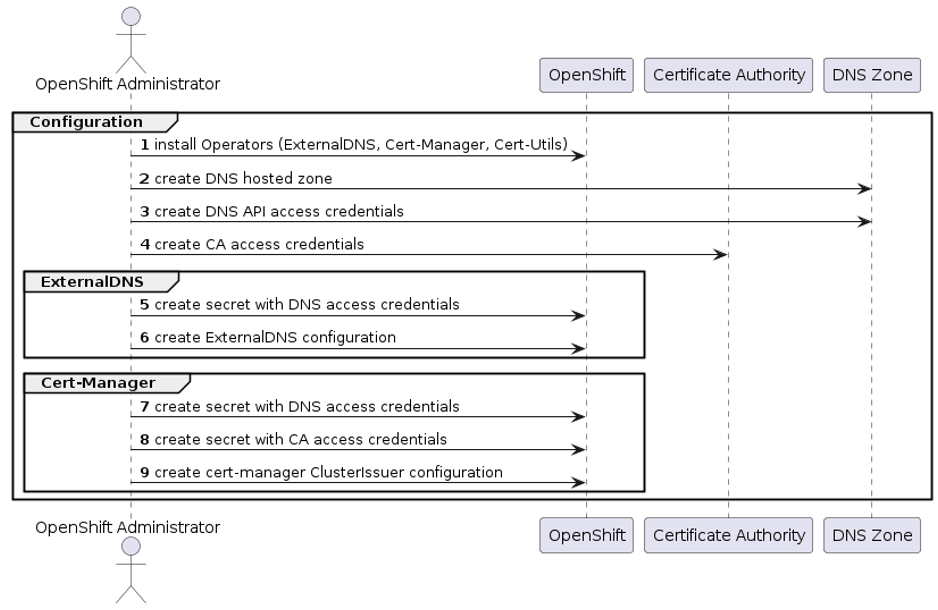The image size is (938, 610).
Task: Select the top OpenShift participant box
Action: tap(586, 75)
